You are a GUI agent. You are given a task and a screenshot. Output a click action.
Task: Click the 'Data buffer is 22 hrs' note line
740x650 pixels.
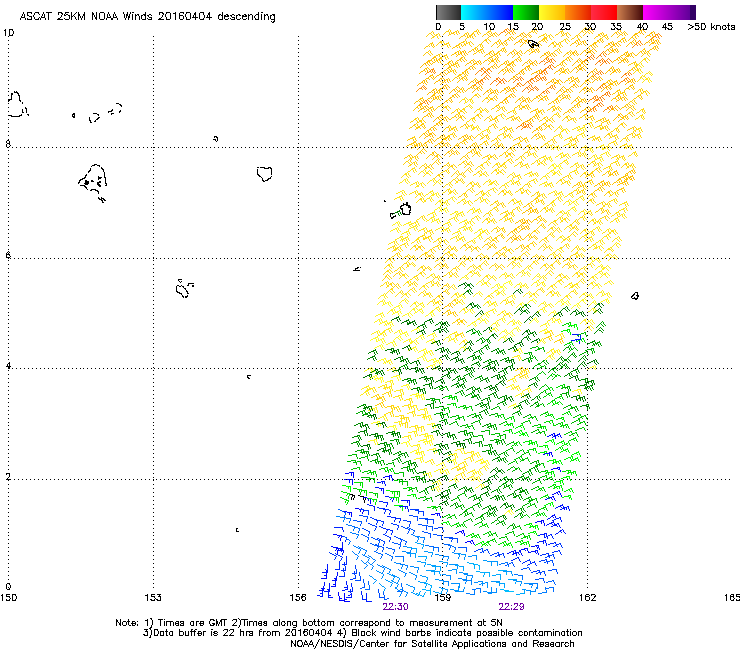pos(362,633)
